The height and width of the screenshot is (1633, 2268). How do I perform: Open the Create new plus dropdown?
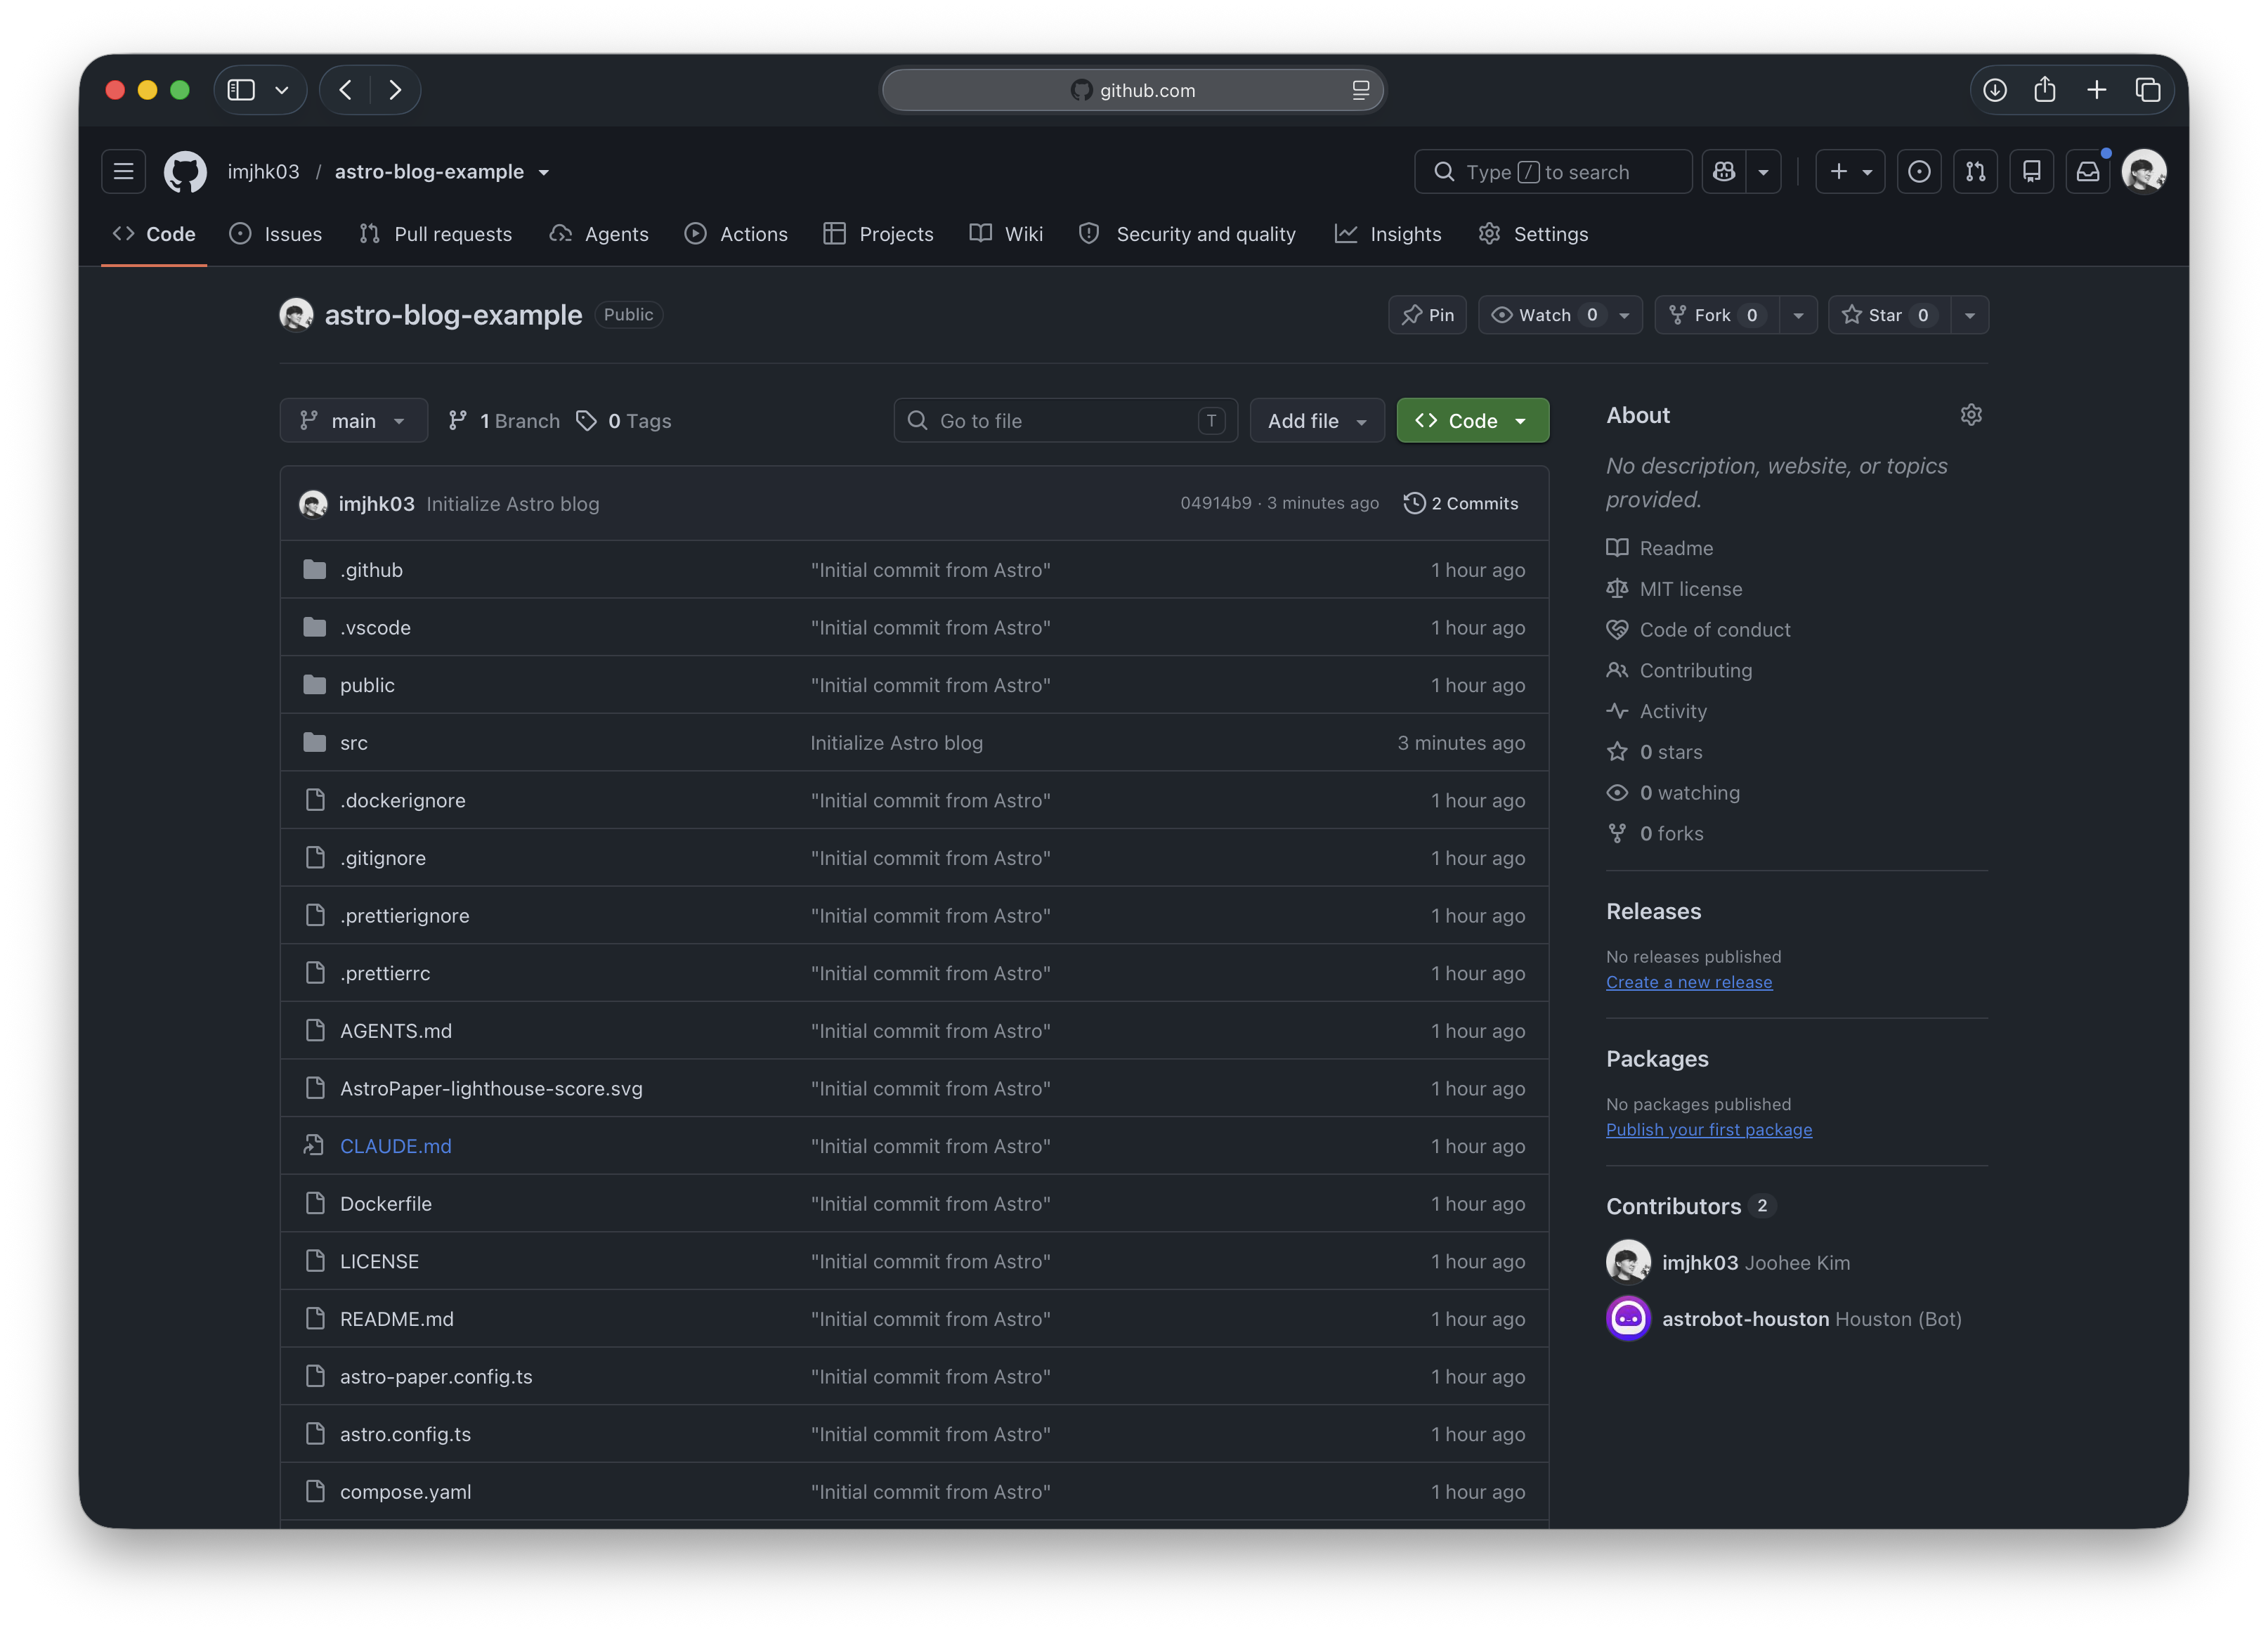pyautogui.click(x=1851, y=172)
